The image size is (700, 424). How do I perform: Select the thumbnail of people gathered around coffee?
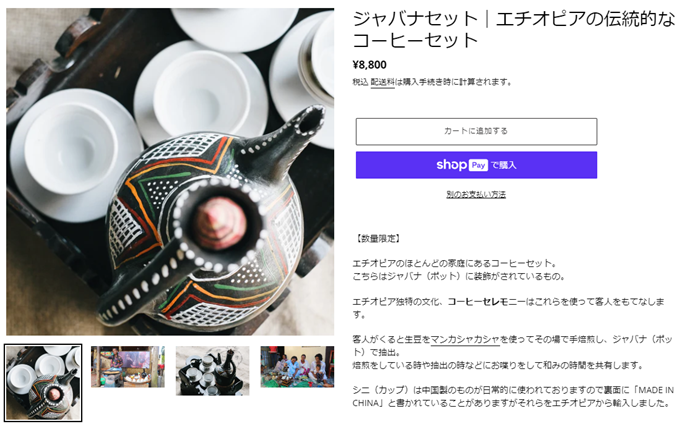[297, 366]
